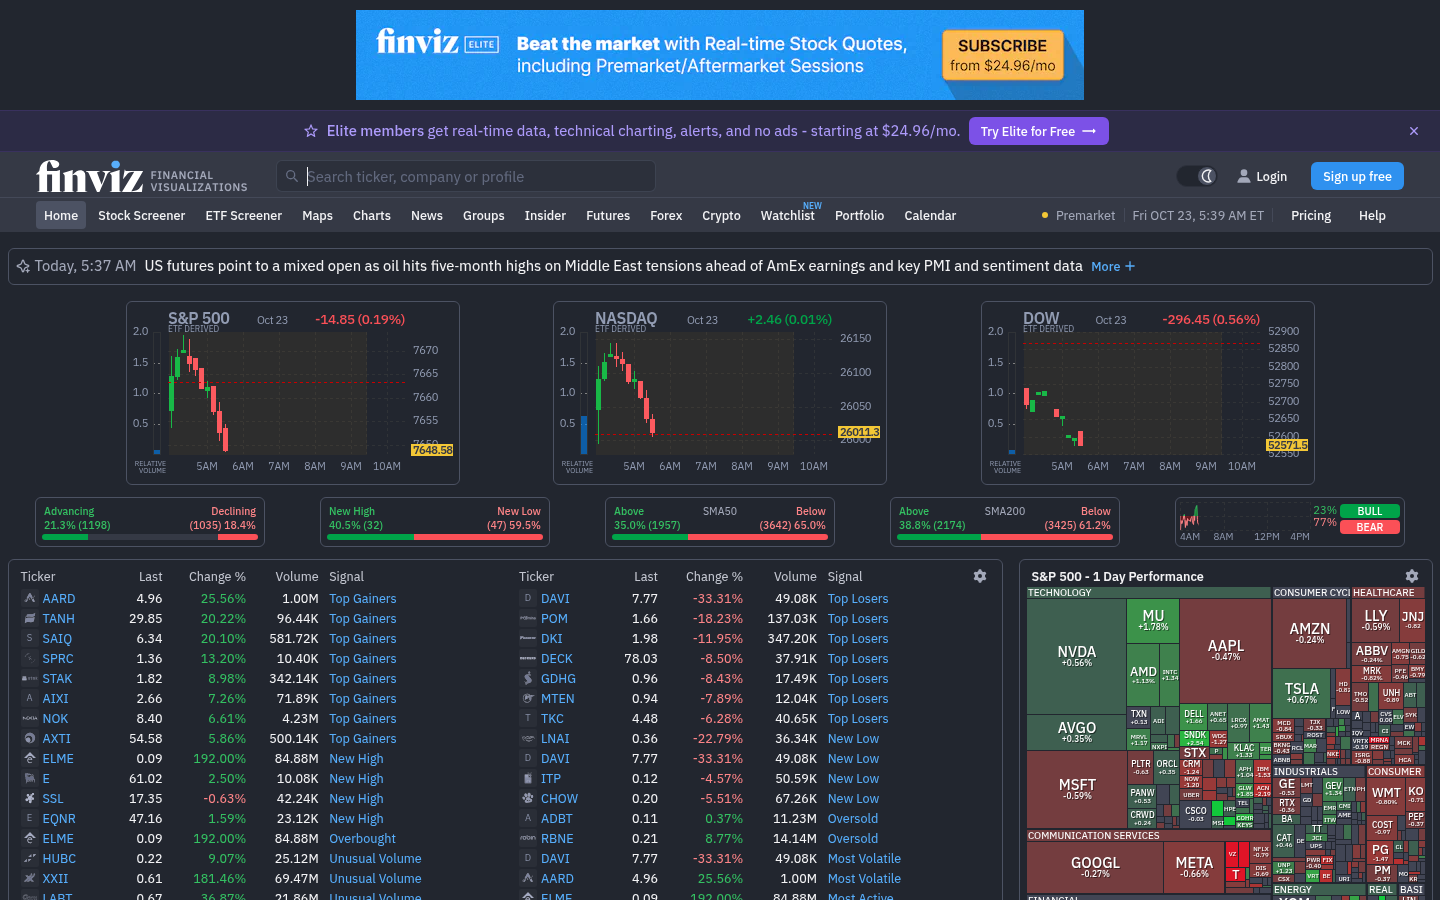Read the US futures news headline

point(613,266)
